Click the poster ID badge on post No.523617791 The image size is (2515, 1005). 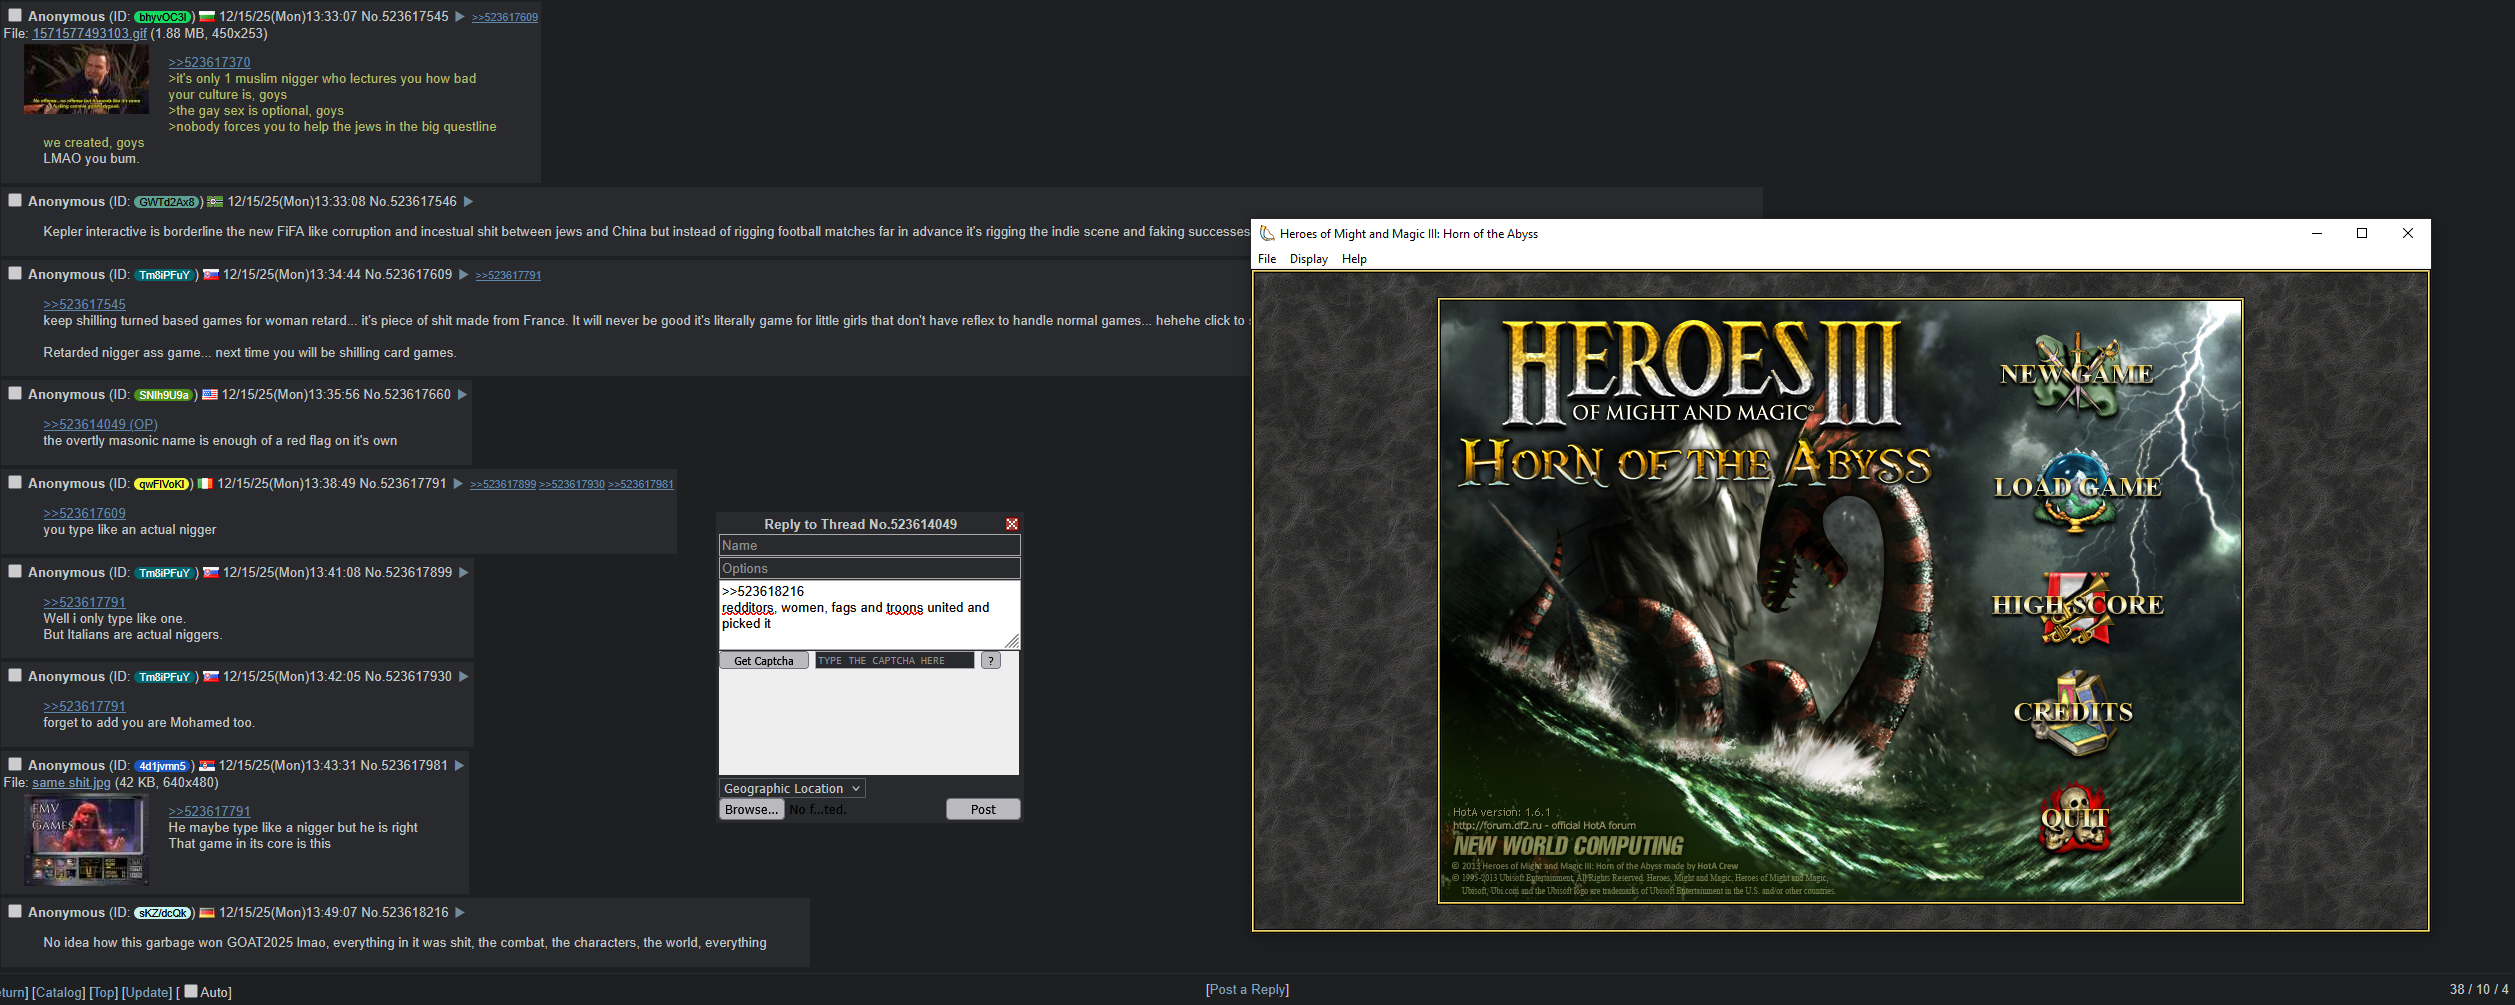(x=161, y=484)
